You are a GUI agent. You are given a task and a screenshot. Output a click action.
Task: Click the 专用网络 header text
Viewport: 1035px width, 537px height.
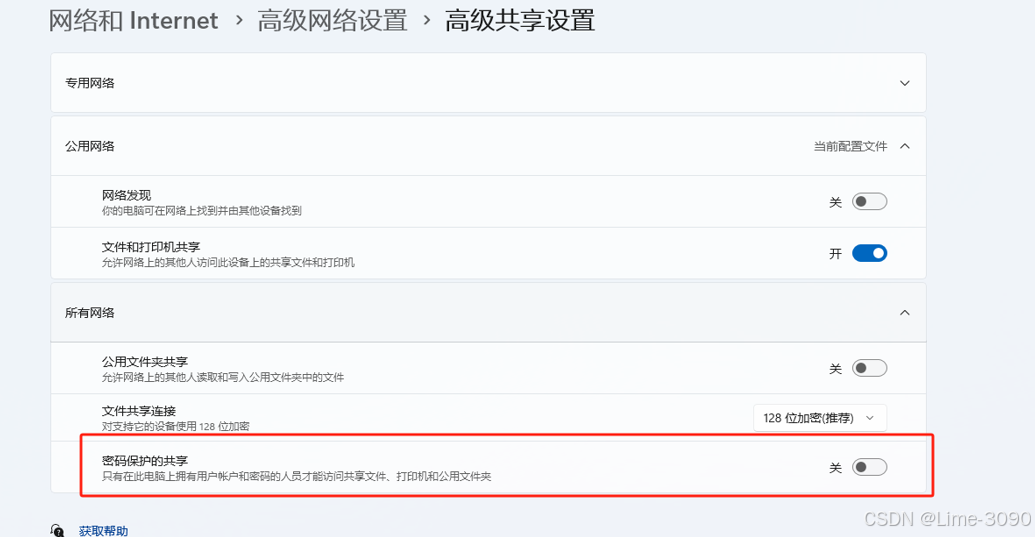(x=90, y=83)
